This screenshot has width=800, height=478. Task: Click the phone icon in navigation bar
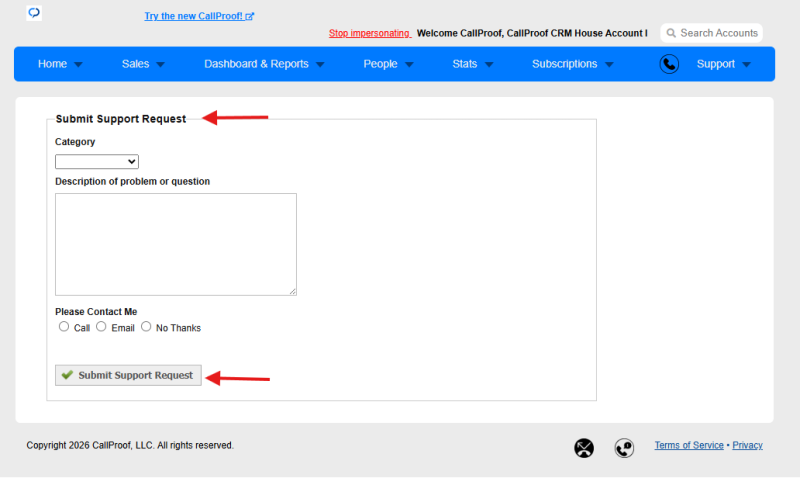[x=669, y=64]
